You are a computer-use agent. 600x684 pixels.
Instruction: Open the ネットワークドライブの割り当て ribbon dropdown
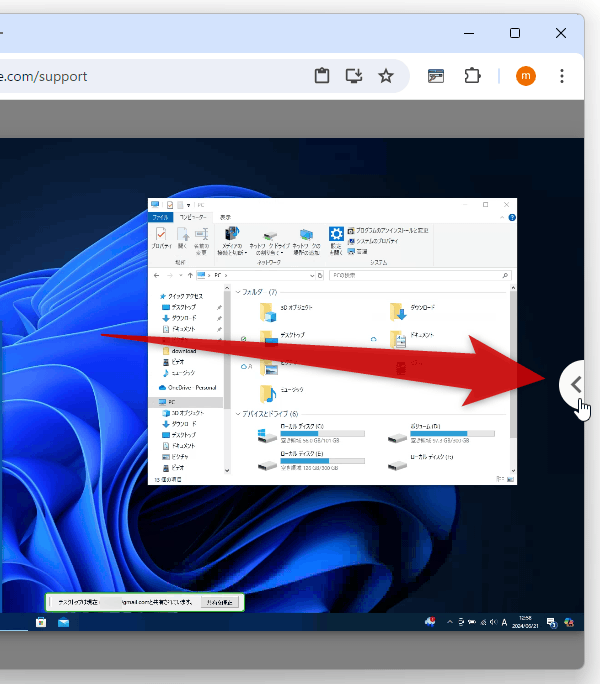(270, 243)
